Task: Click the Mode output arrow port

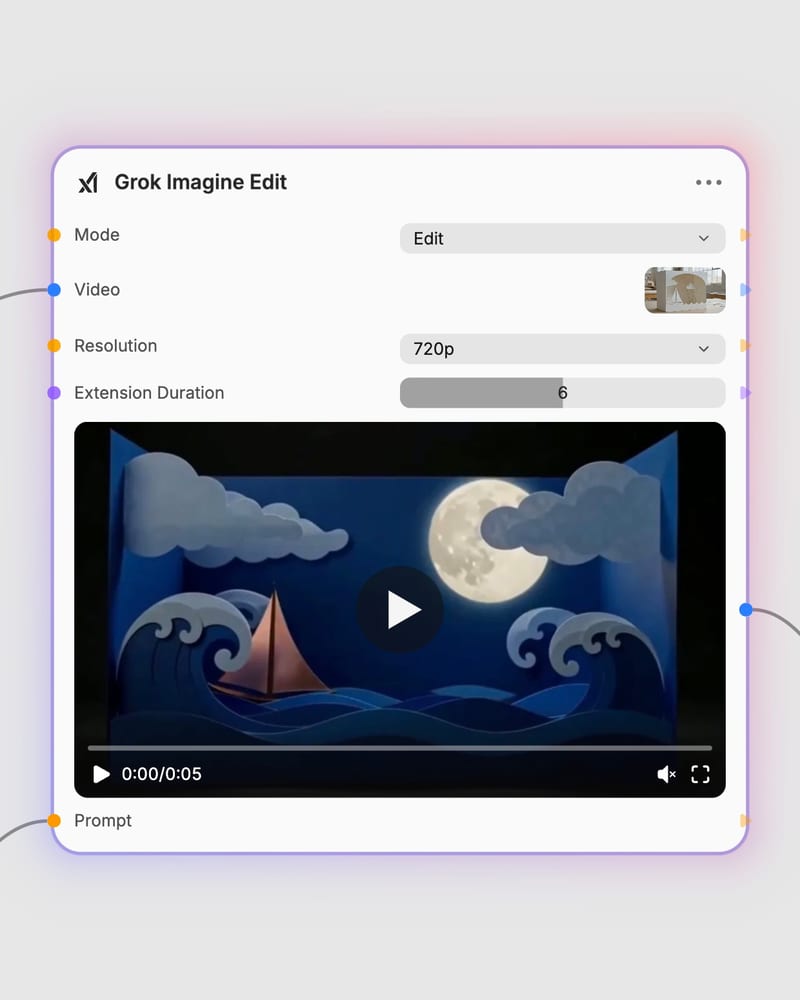Action: (745, 235)
